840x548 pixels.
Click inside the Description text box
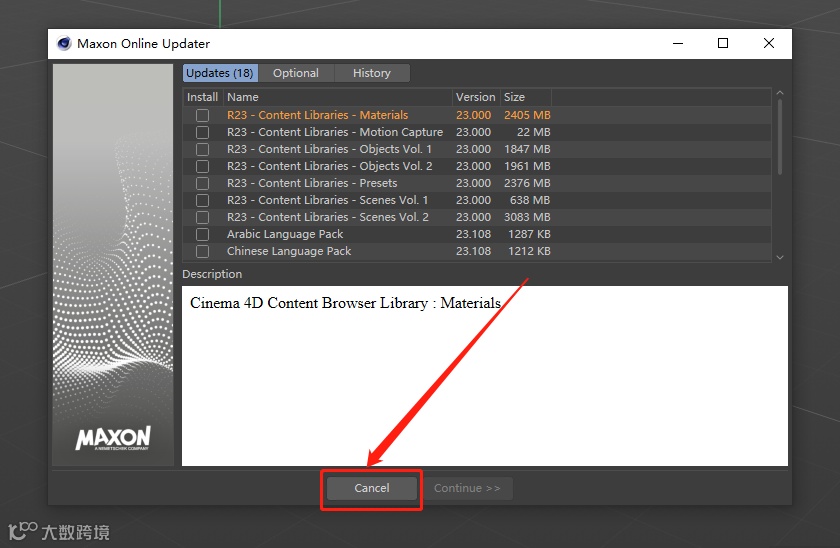coord(485,376)
